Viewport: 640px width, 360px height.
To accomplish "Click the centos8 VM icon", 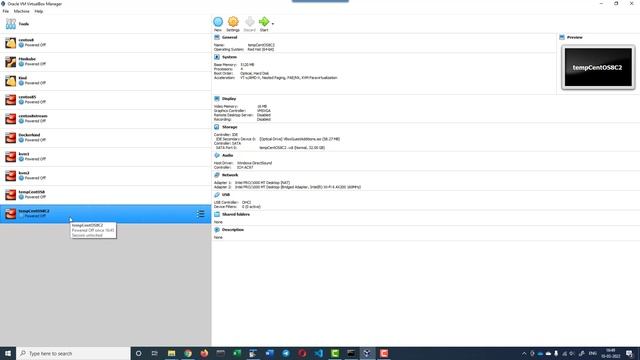I will point(11,43).
